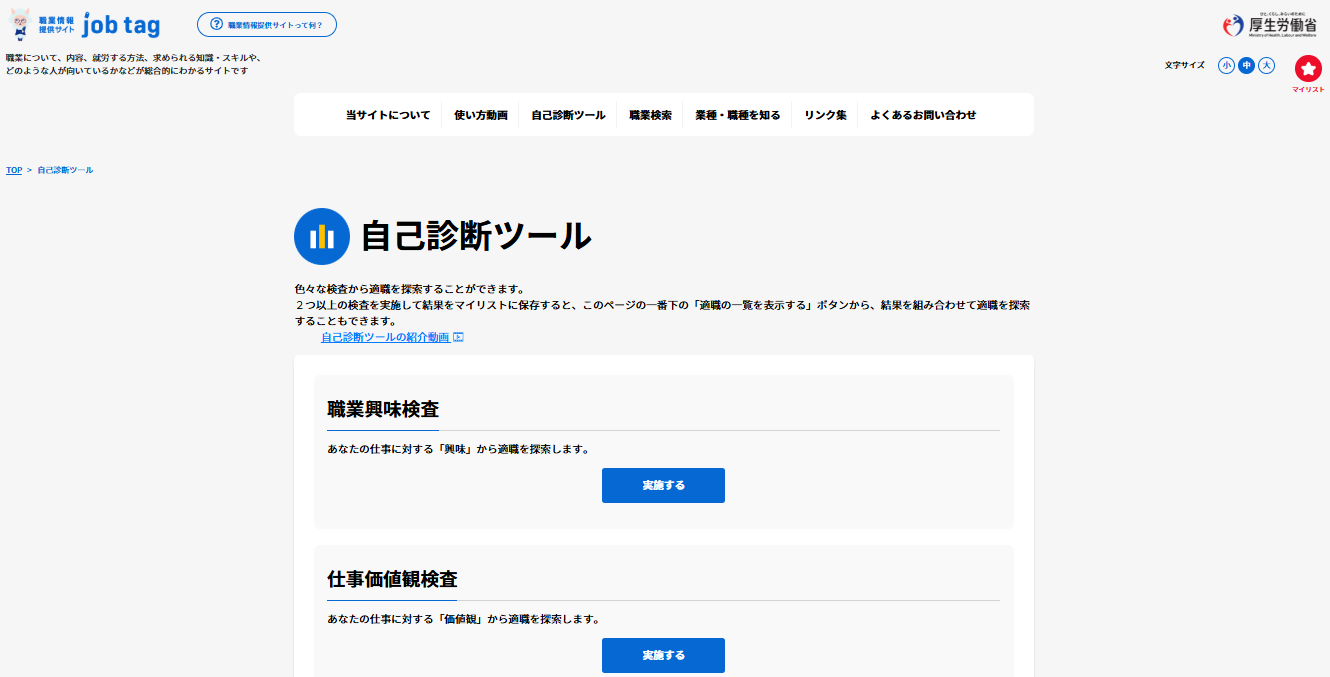The height and width of the screenshot is (677, 1330).
Task: Open the 職業検索 menu item
Action: point(650,115)
